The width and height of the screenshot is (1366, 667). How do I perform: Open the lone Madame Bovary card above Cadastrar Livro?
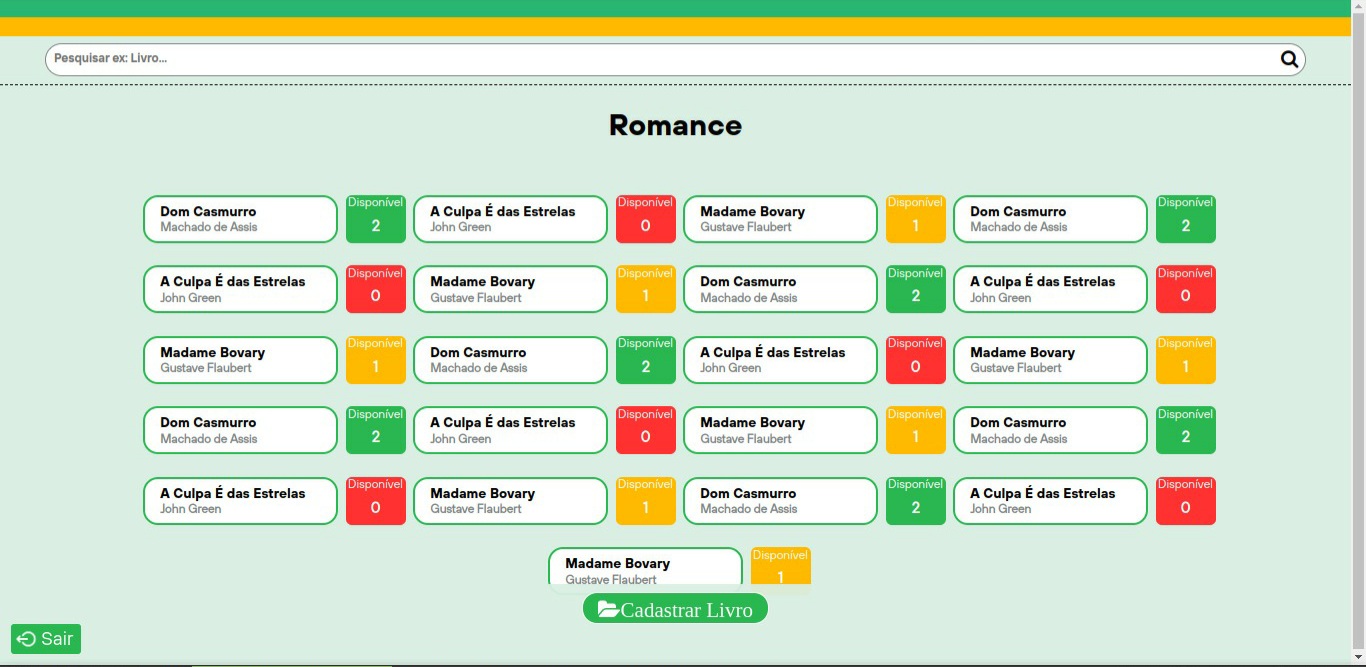645,567
